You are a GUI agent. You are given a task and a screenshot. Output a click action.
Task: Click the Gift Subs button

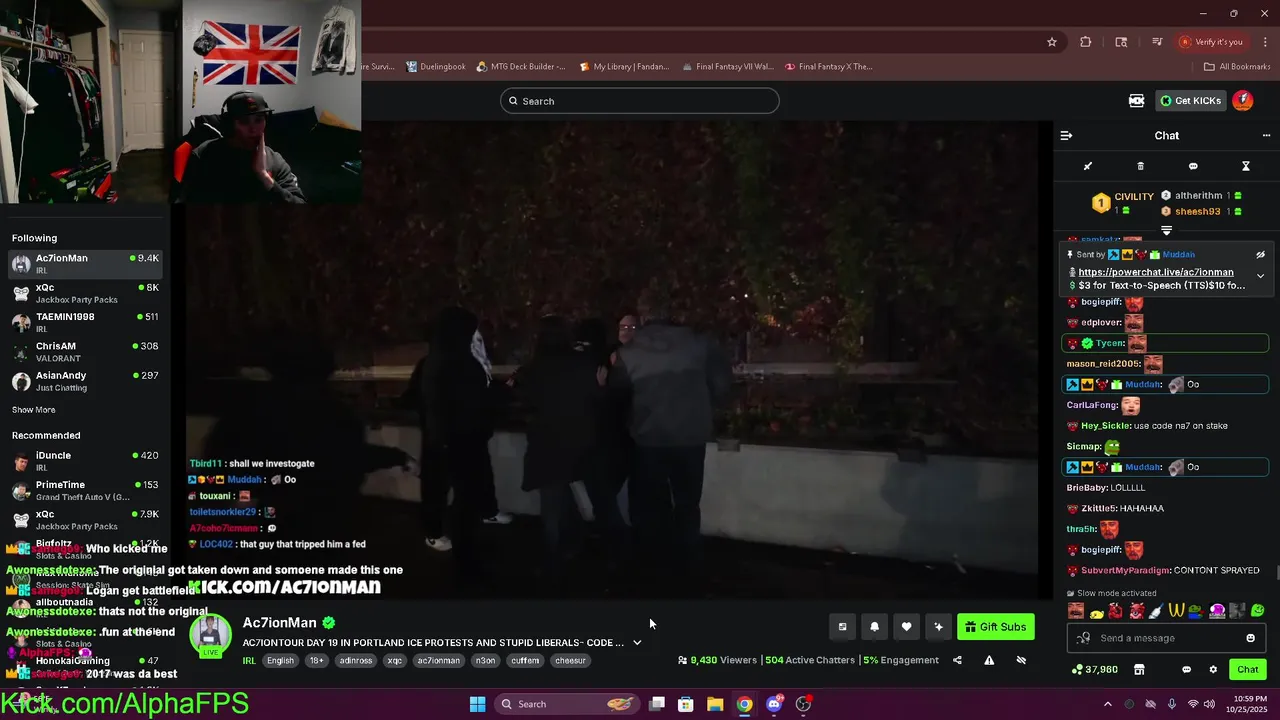point(996,627)
